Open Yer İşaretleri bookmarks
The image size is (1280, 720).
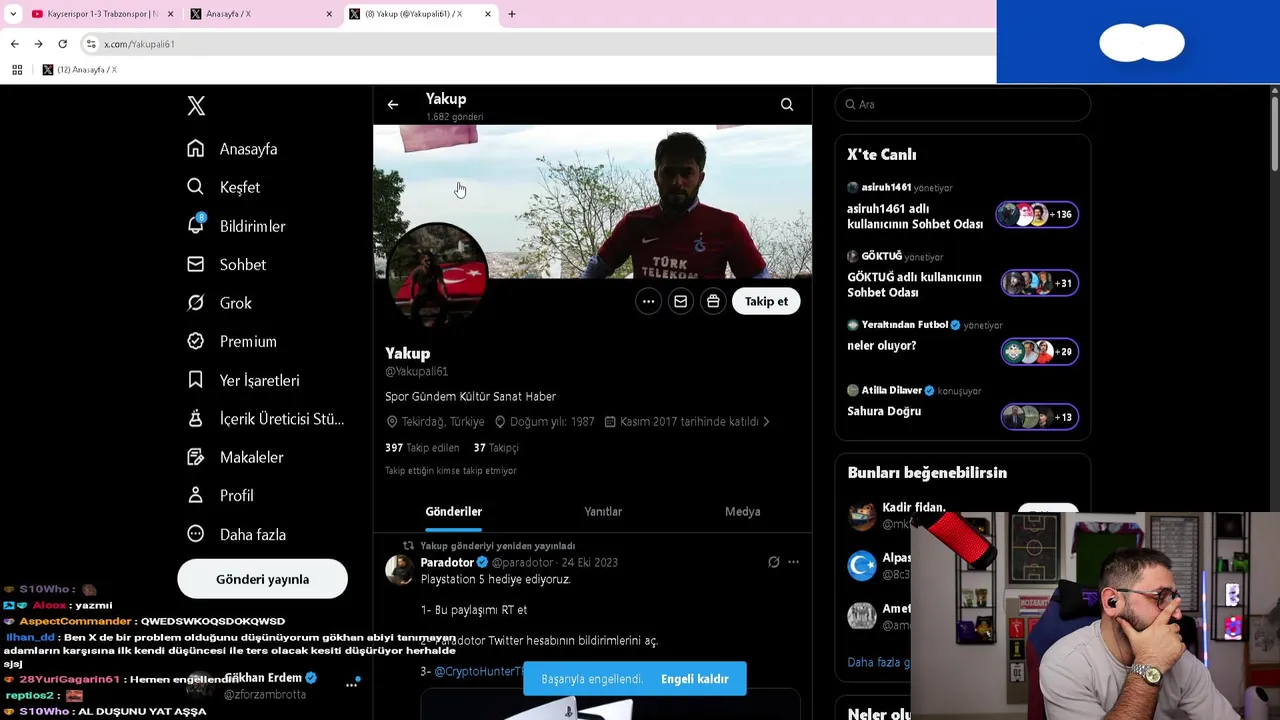coord(243,380)
